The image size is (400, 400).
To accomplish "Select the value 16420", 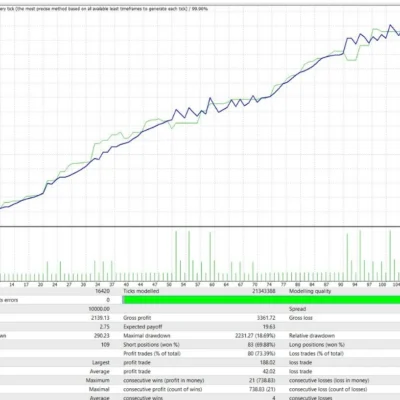I will (x=102, y=291).
